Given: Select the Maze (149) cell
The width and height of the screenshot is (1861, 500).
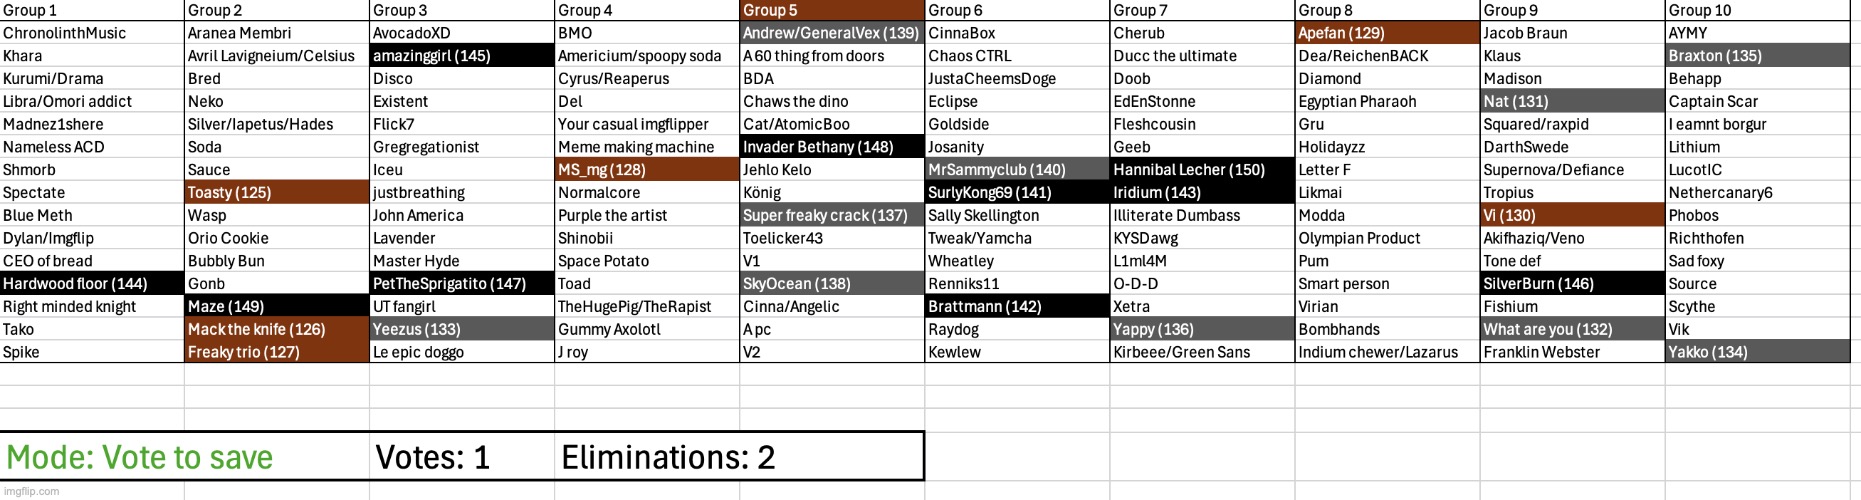Looking at the screenshot, I should click(x=277, y=307).
